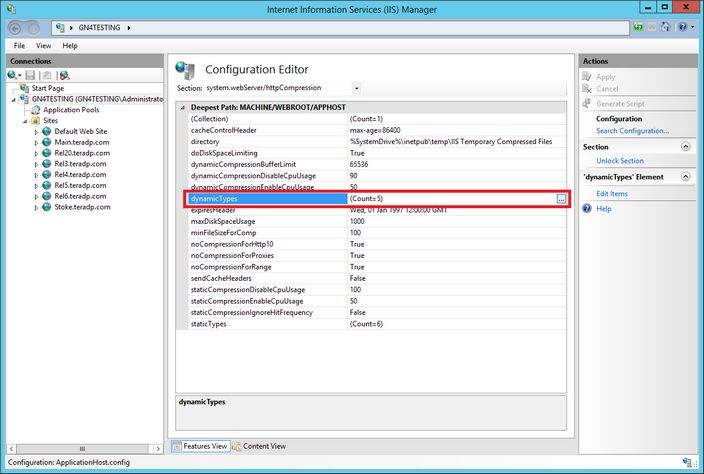This screenshot has height=474, width=704.
Task: Select the minFileSizeForComp property
Action: 223,233
